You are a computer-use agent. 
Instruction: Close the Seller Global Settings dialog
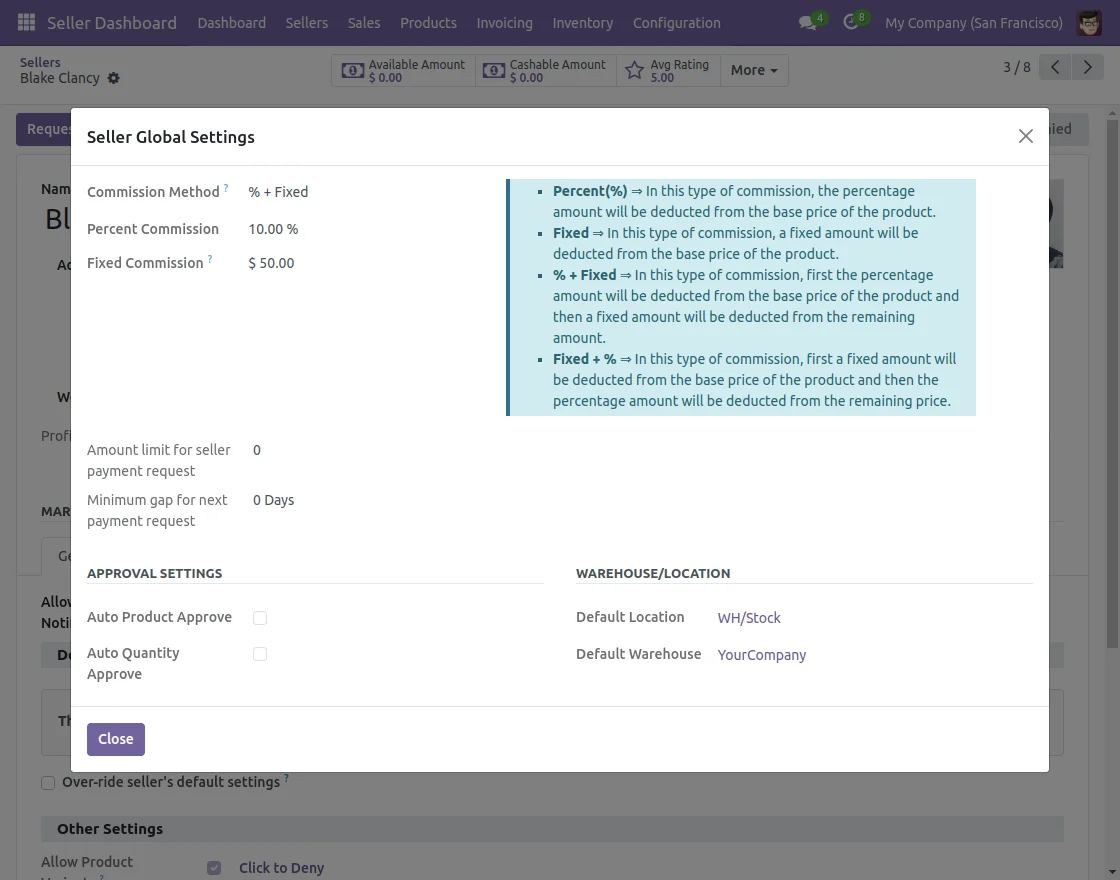tap(1025, 136)
